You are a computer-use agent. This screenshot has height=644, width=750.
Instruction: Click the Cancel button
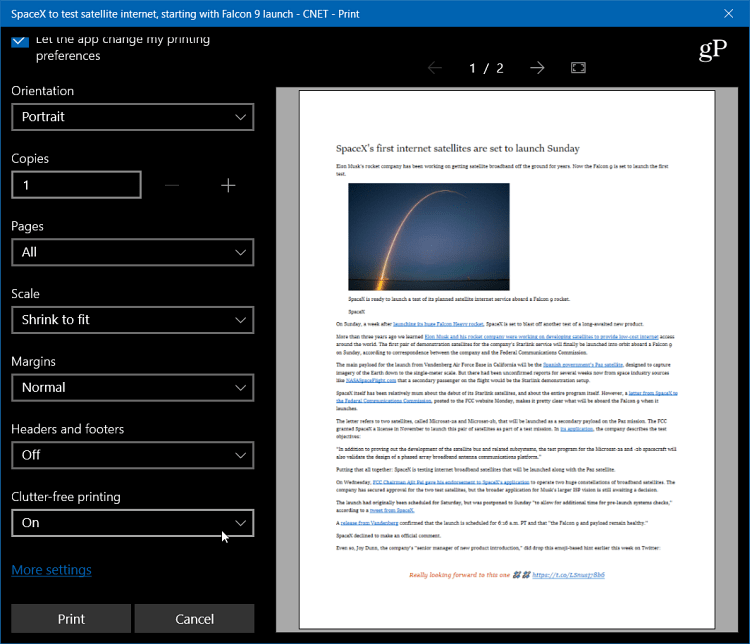click(194, 619)
